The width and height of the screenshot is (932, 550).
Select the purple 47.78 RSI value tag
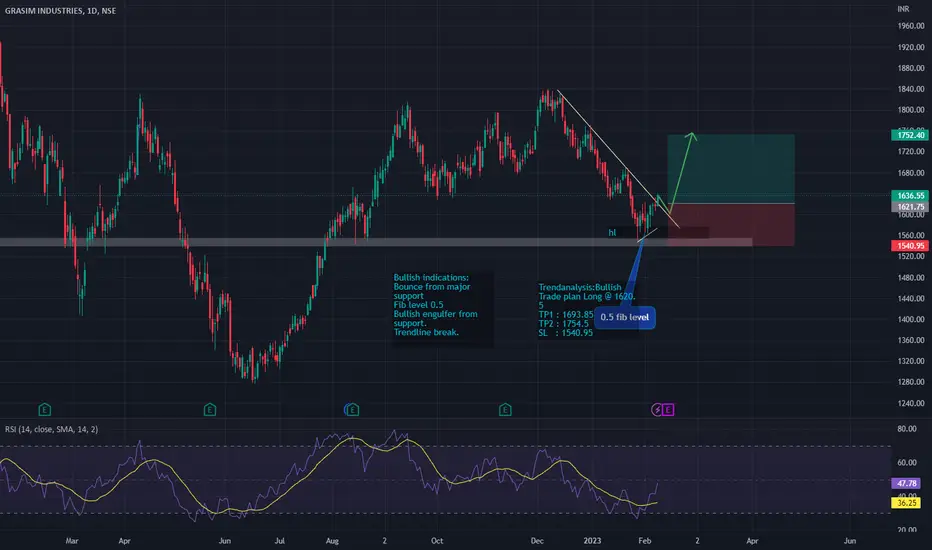coord(906,483)
